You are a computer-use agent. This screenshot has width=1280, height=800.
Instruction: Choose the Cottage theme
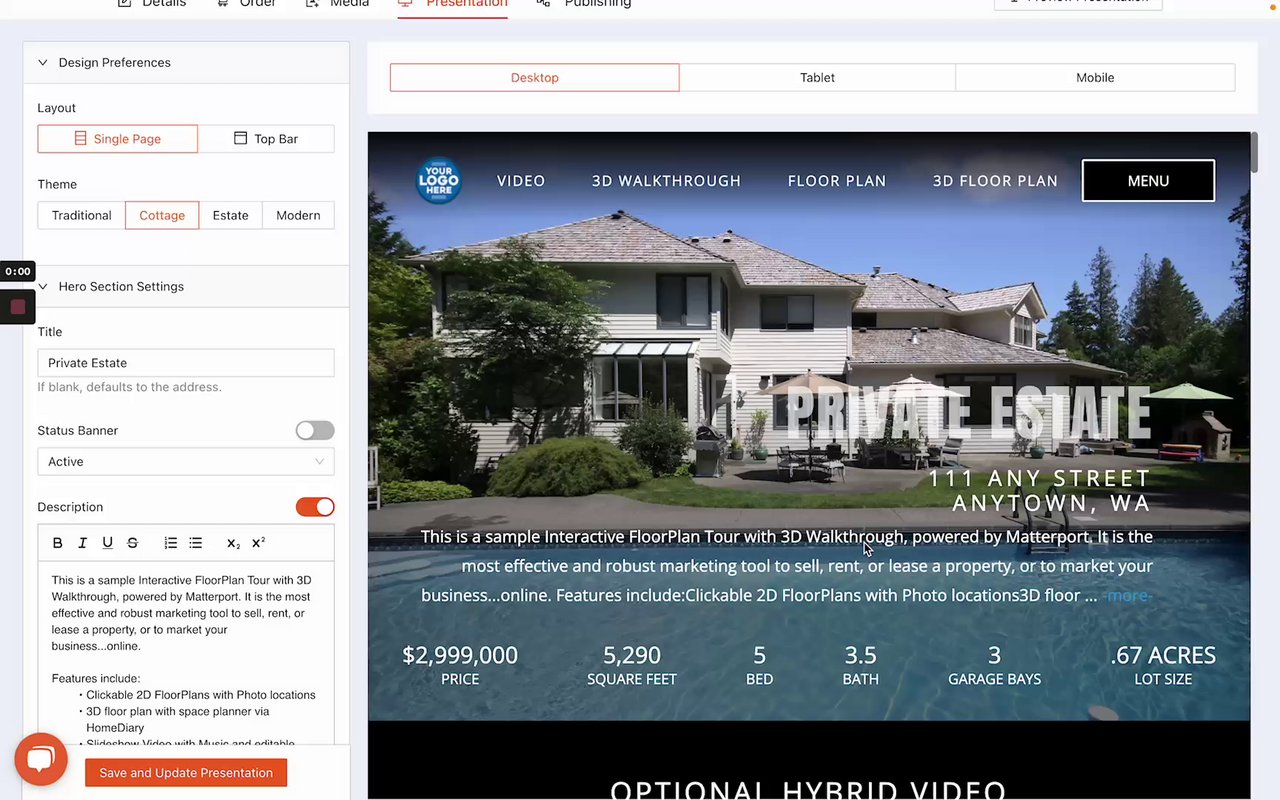pos(162,215)
